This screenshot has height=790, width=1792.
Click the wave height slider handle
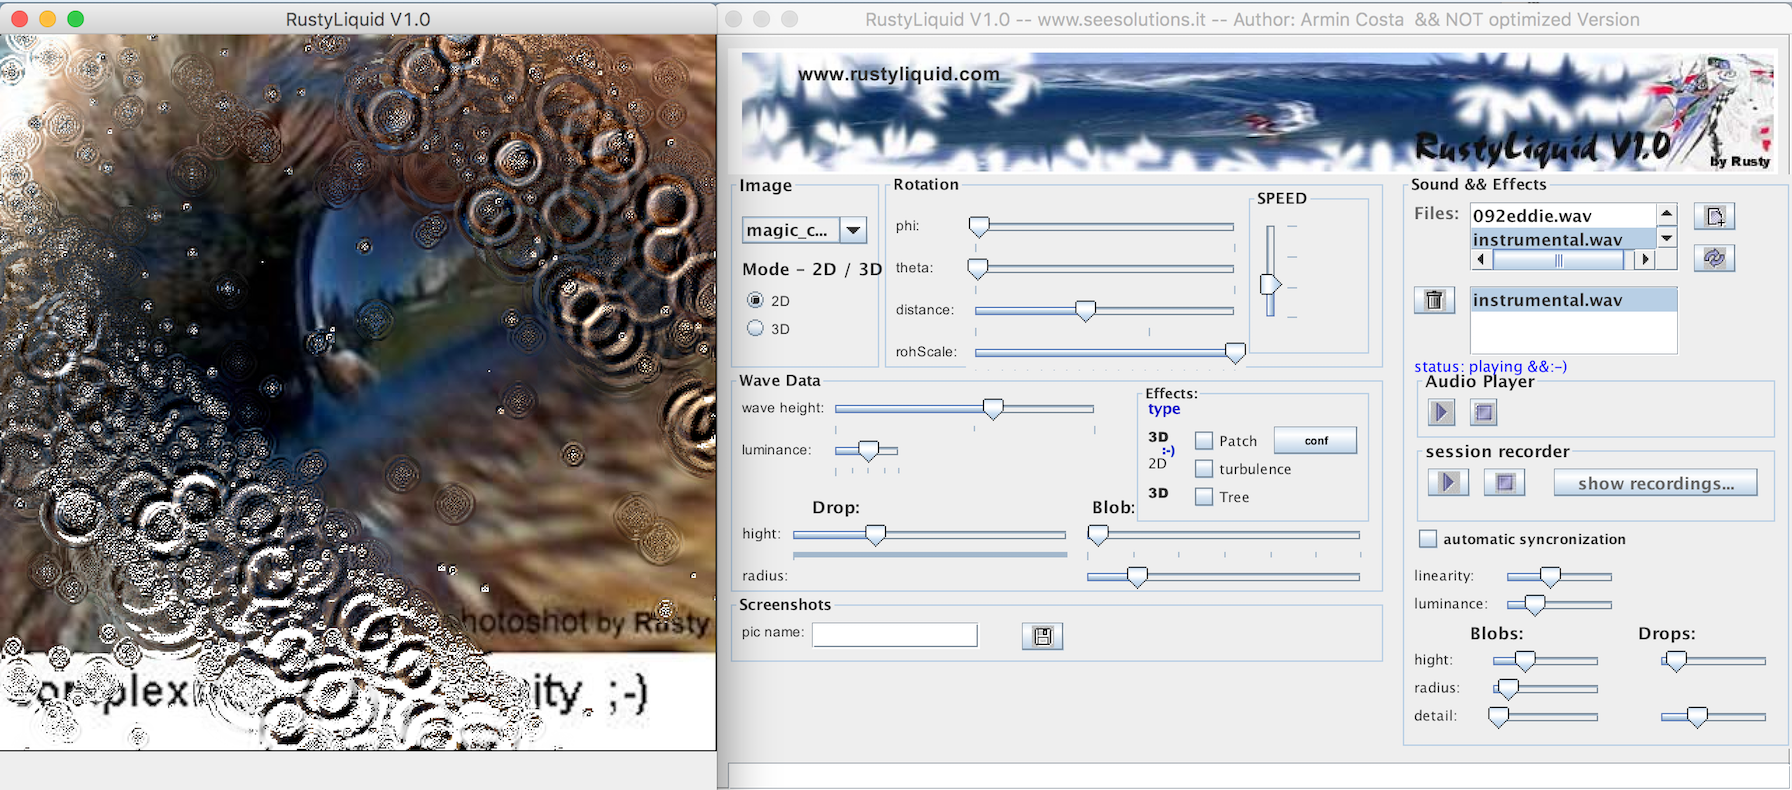[993, 409]
